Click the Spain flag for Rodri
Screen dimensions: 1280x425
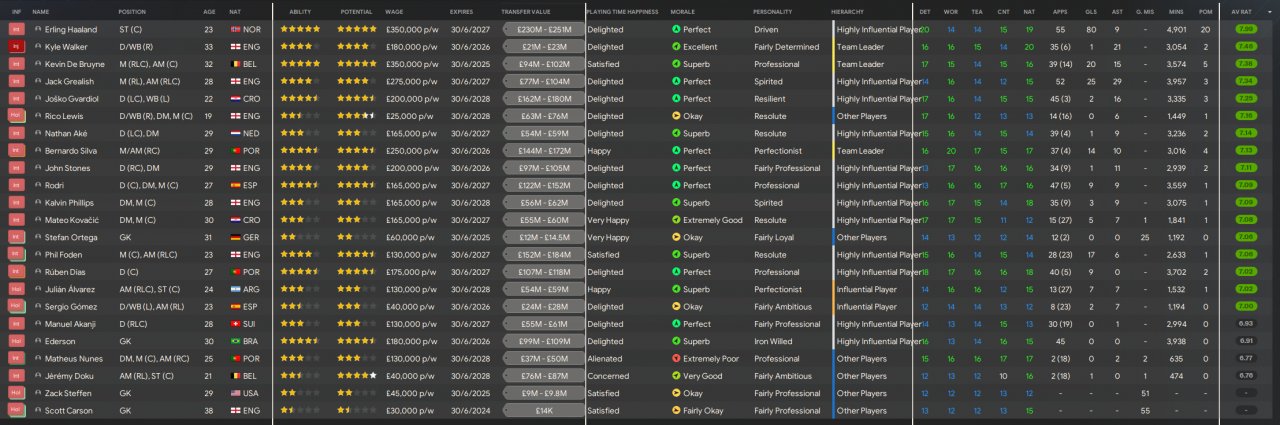point(234,185)
